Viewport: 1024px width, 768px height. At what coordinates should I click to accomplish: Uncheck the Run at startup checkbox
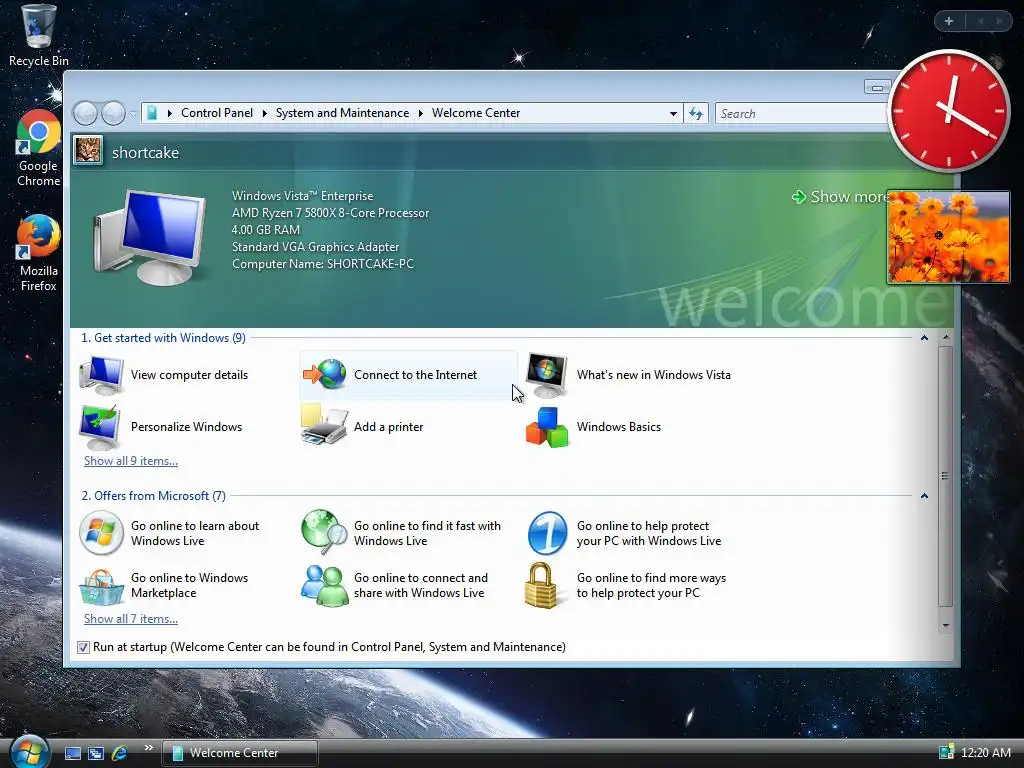[x=83, y=647]
